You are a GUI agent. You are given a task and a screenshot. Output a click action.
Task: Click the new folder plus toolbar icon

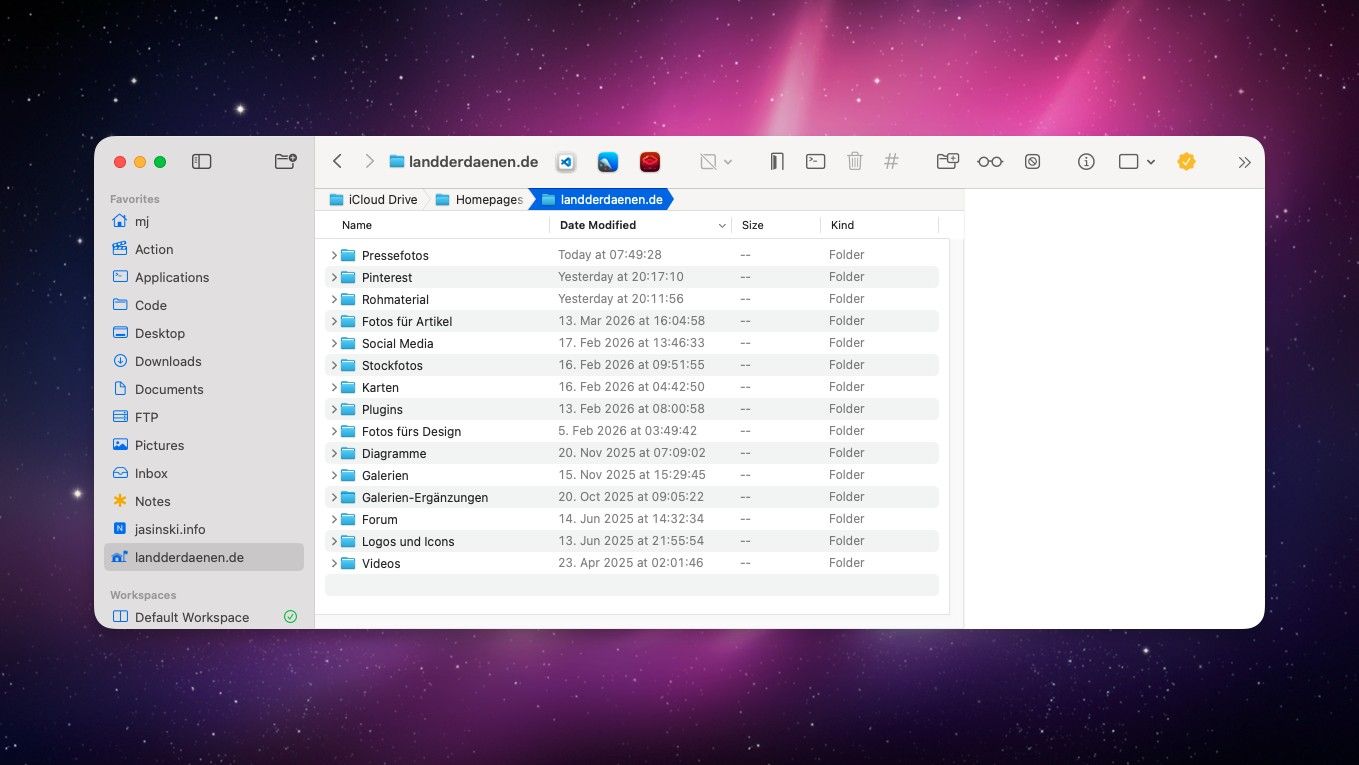pyautogui.click(x=947, y=161)
